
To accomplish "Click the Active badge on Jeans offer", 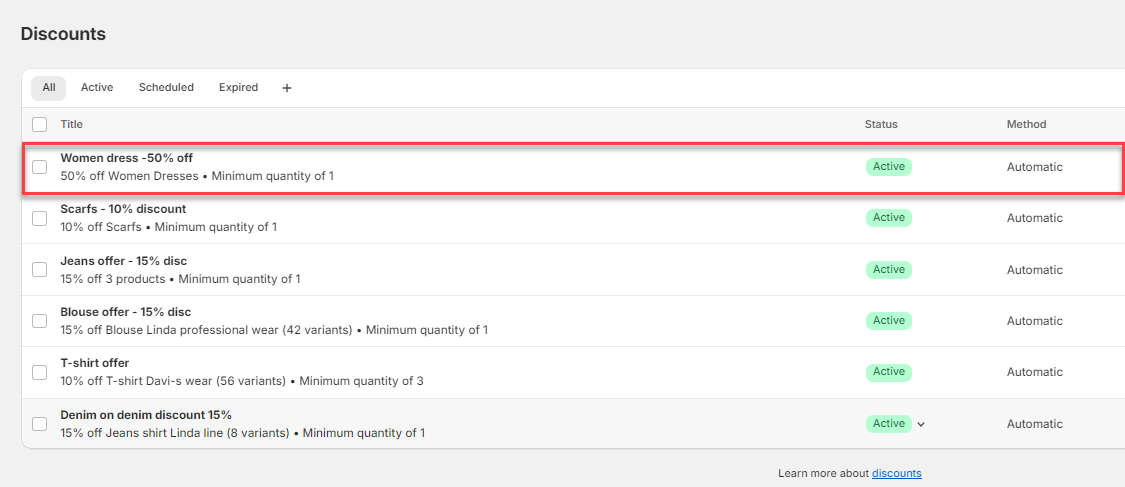I will (x=888, y=270).
